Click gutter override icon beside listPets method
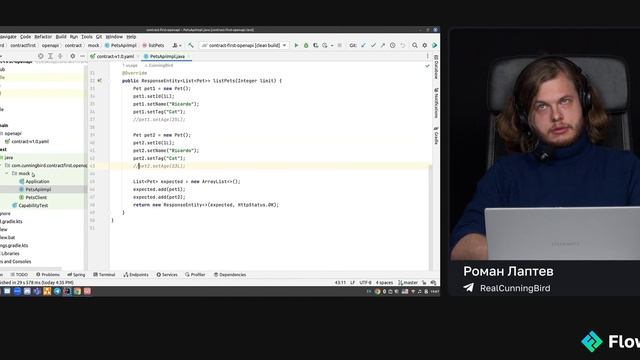The image size is (640, 360). (x=100, y=81)
